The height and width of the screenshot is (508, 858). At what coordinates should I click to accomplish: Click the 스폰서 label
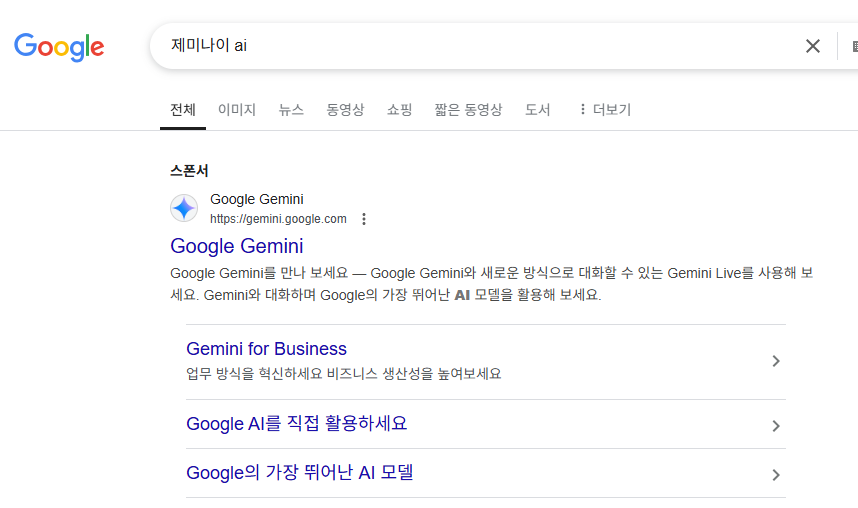tap(189, 171)
